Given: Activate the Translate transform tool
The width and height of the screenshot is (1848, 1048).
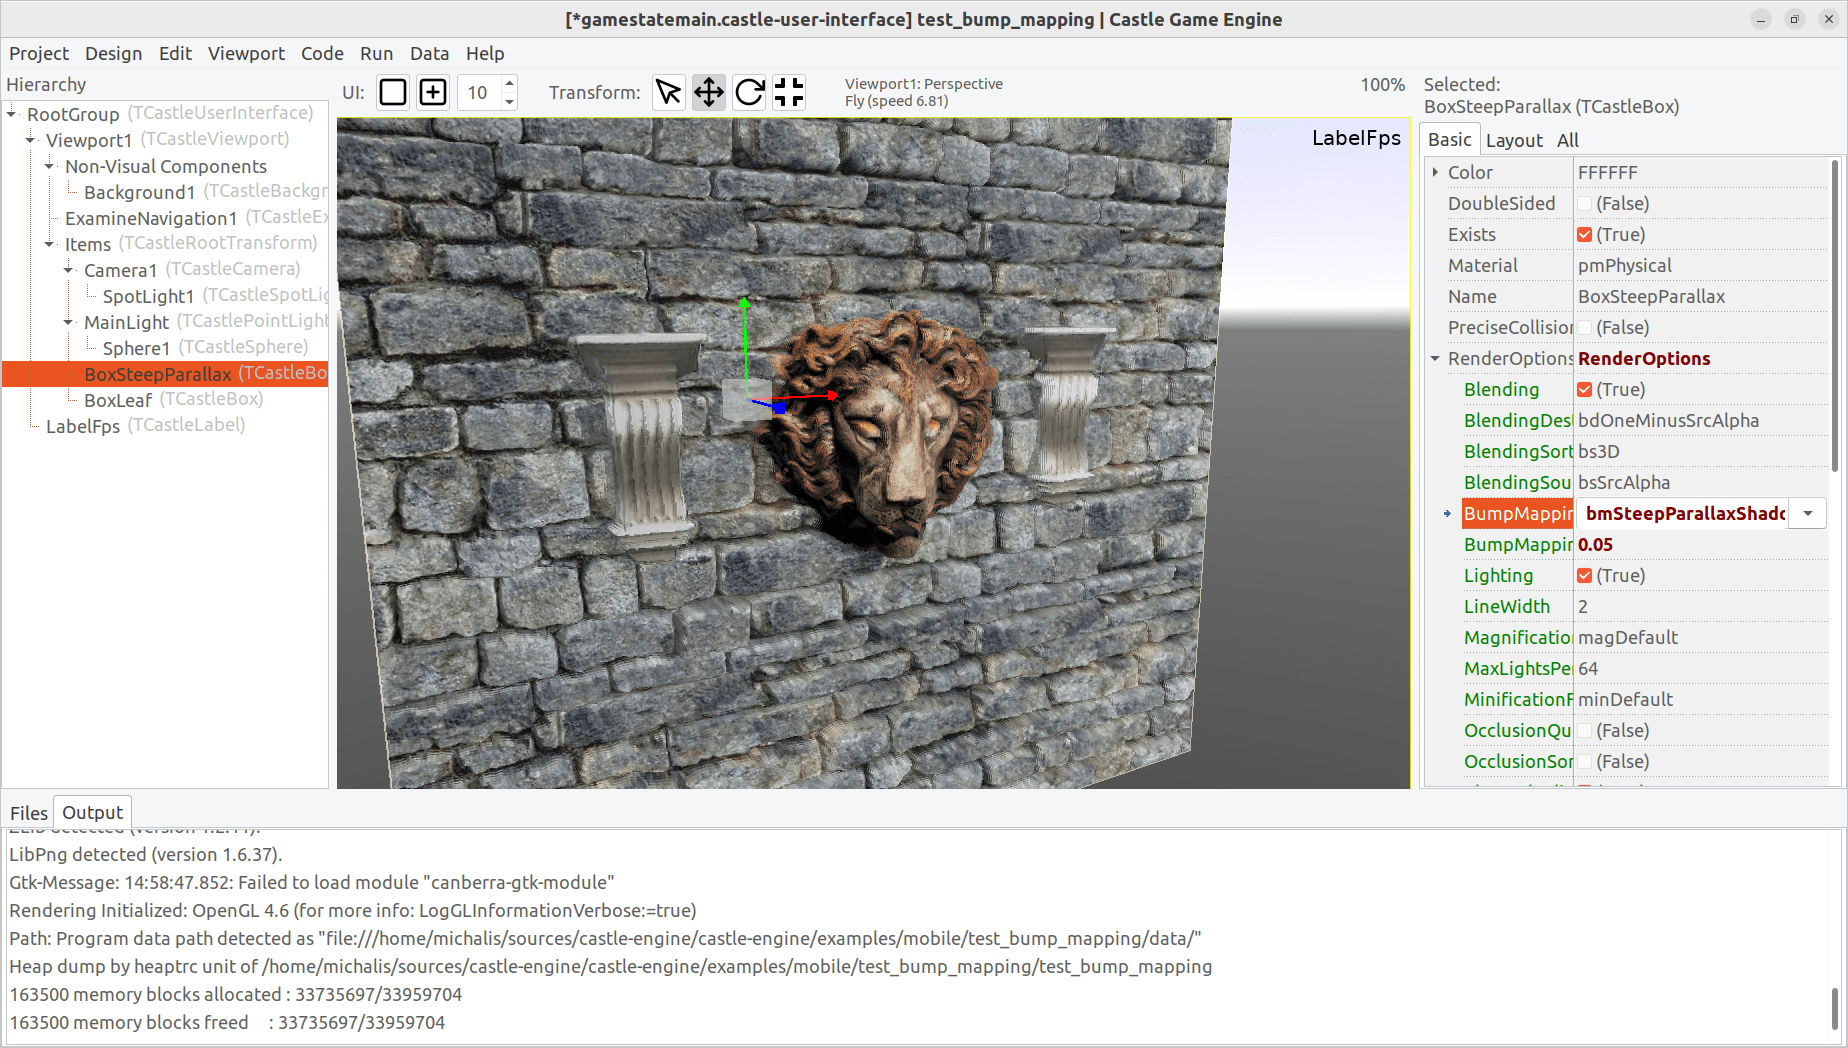Looking at the screenshot, I should (708, 92).
